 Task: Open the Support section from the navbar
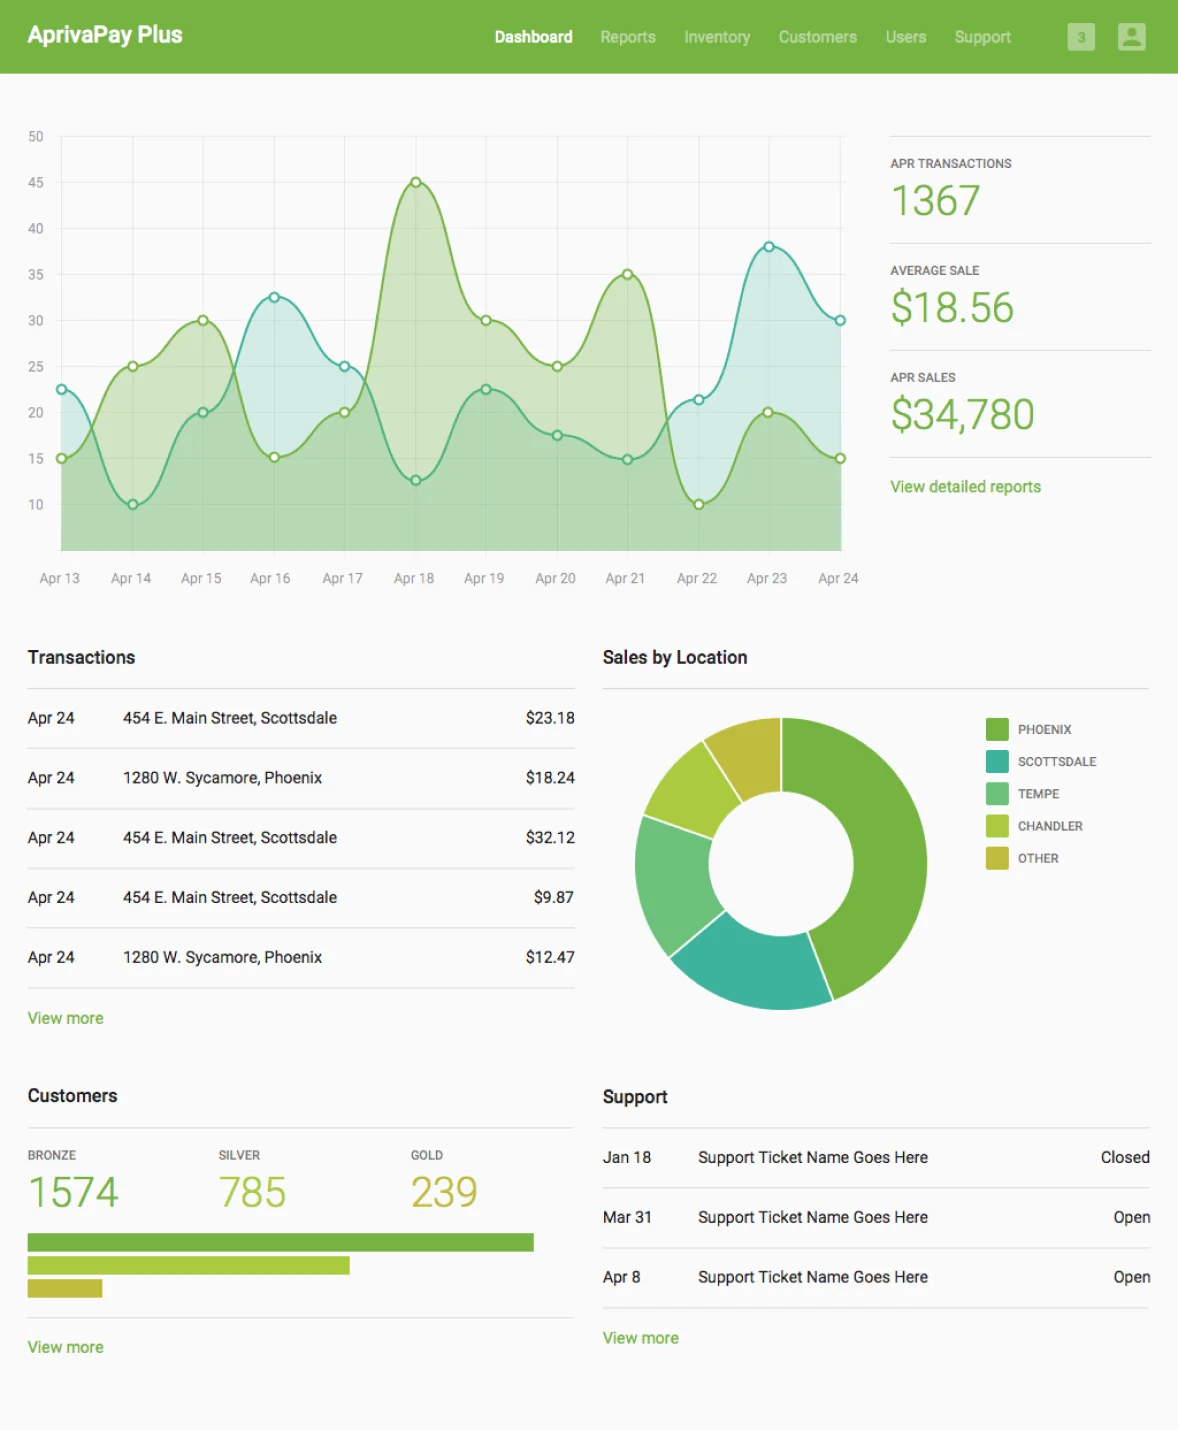point(982,37)
